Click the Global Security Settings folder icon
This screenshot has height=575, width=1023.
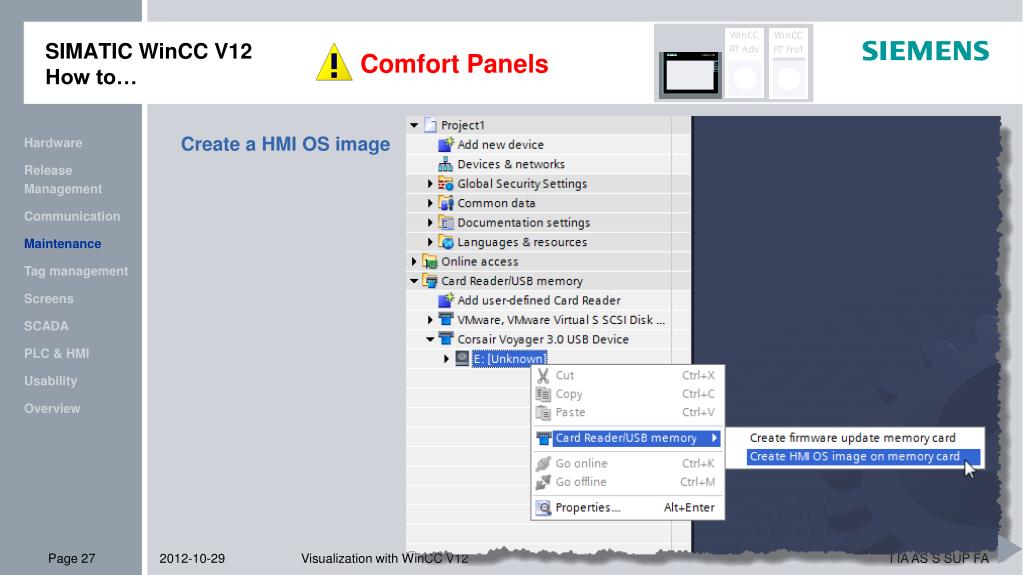pyautogui.click(x=446, y=183)
